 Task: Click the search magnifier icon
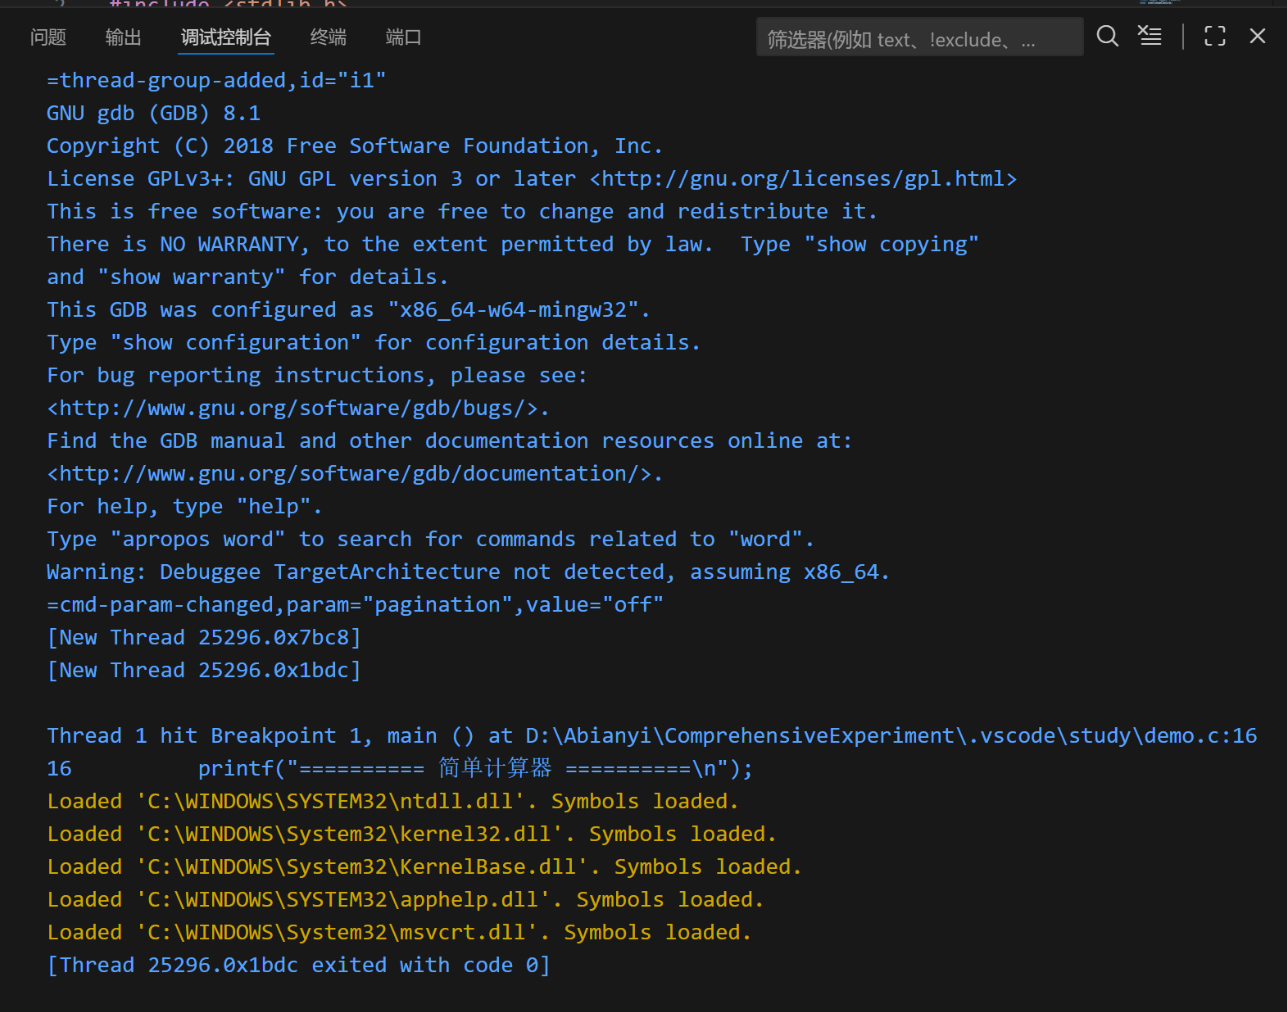(1107, 36)
